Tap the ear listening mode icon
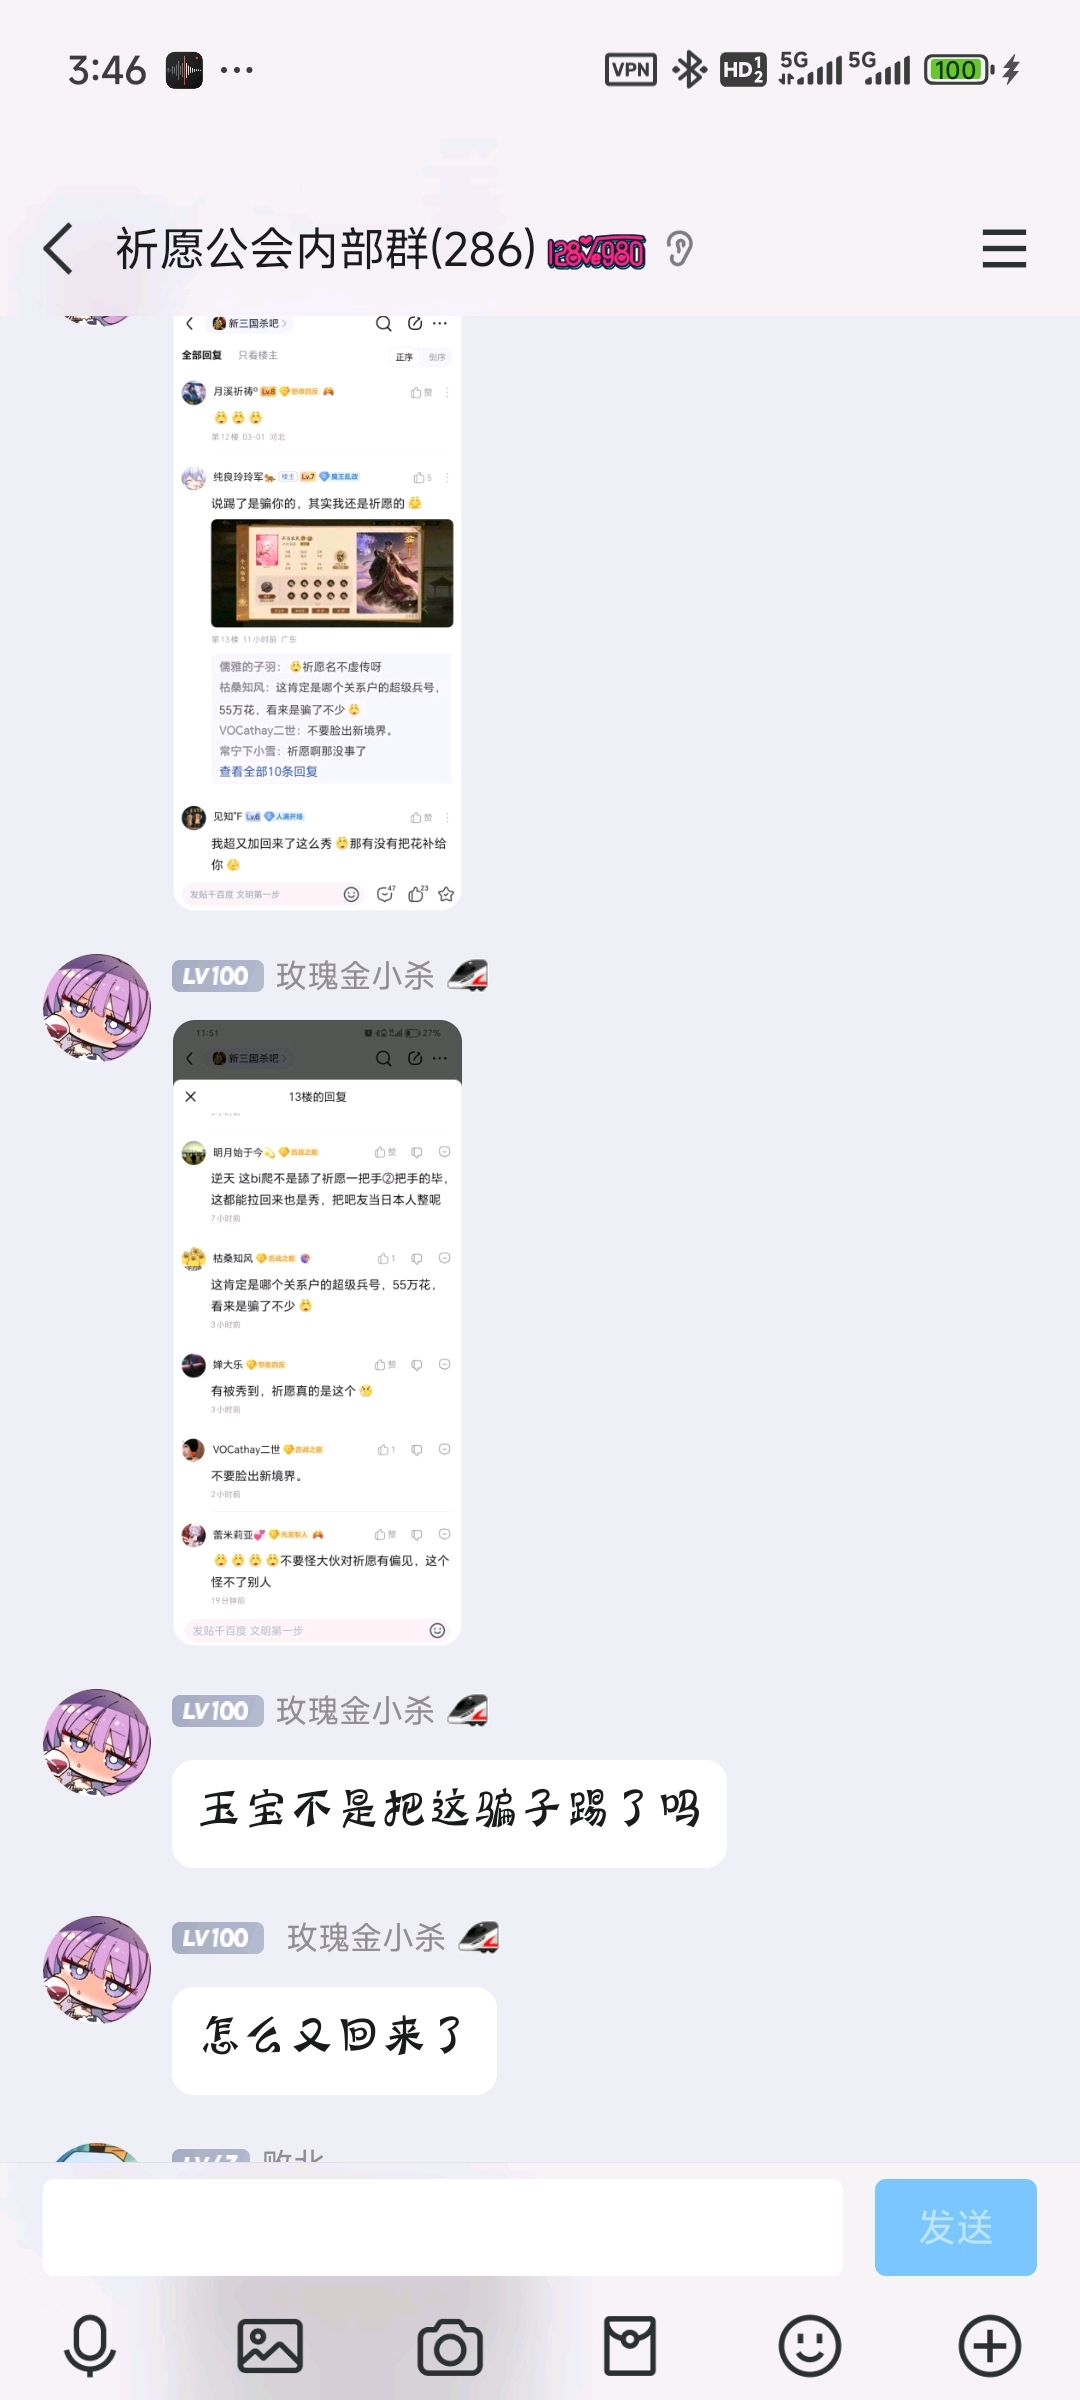Viewport: 1080px width, 2400px height. tap(679, 249)
